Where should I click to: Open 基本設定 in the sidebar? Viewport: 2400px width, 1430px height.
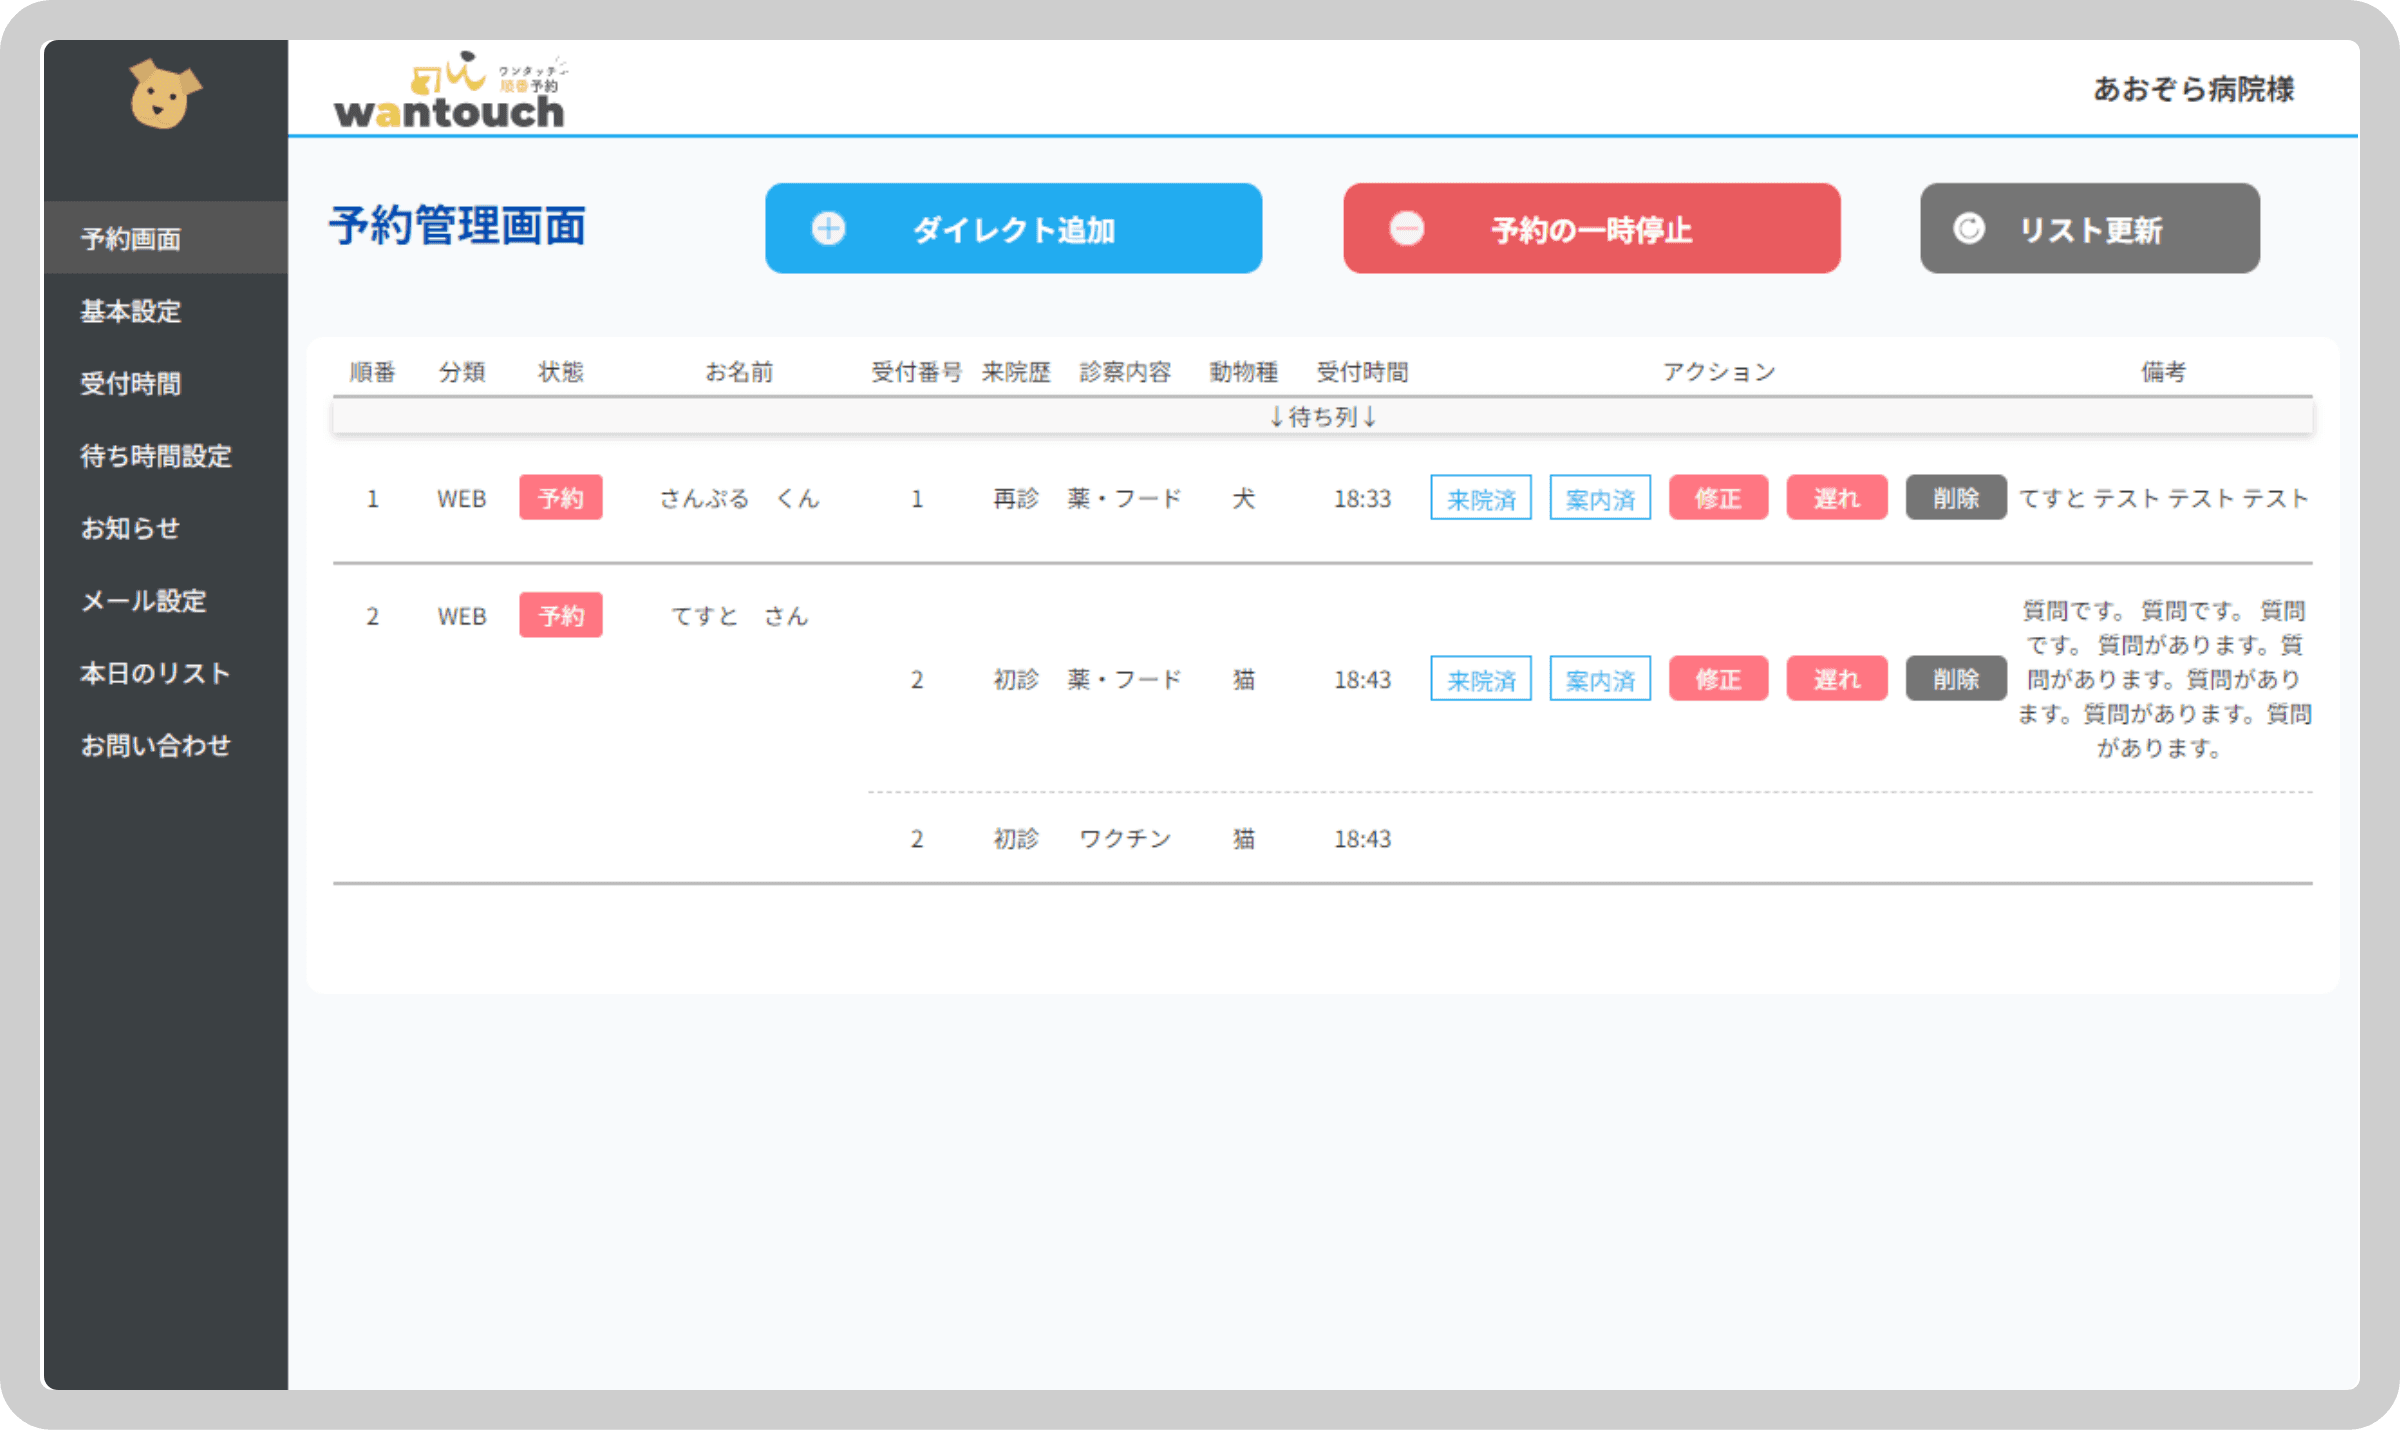(x=131, y=311)
